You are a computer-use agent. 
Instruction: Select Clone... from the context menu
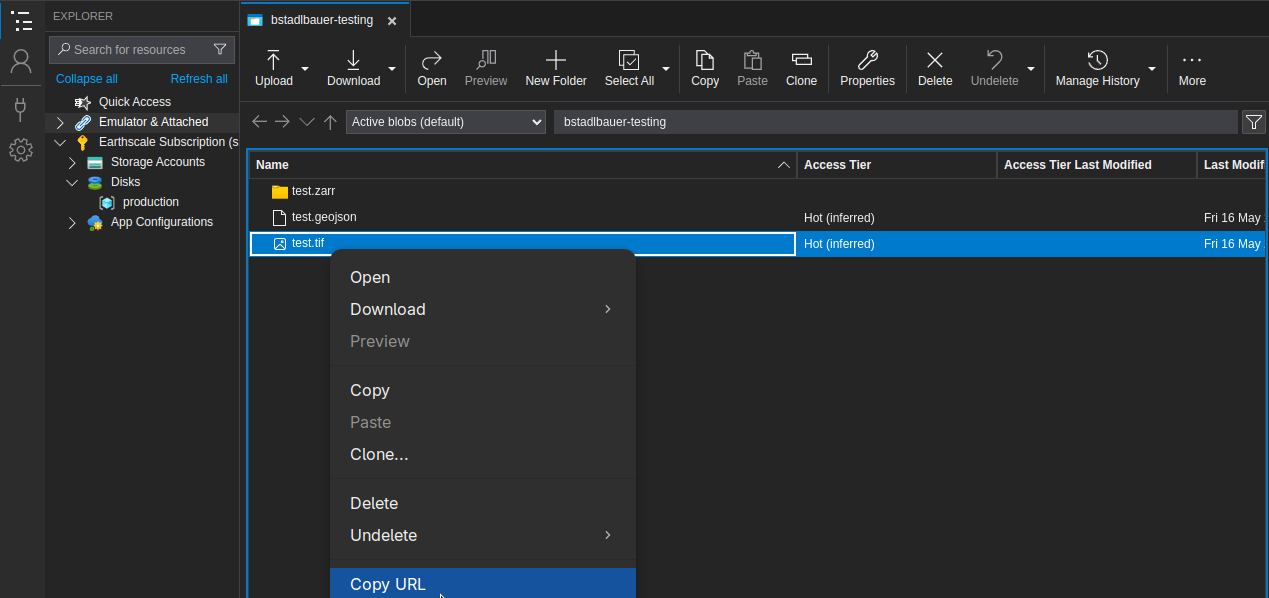(379, 454)
